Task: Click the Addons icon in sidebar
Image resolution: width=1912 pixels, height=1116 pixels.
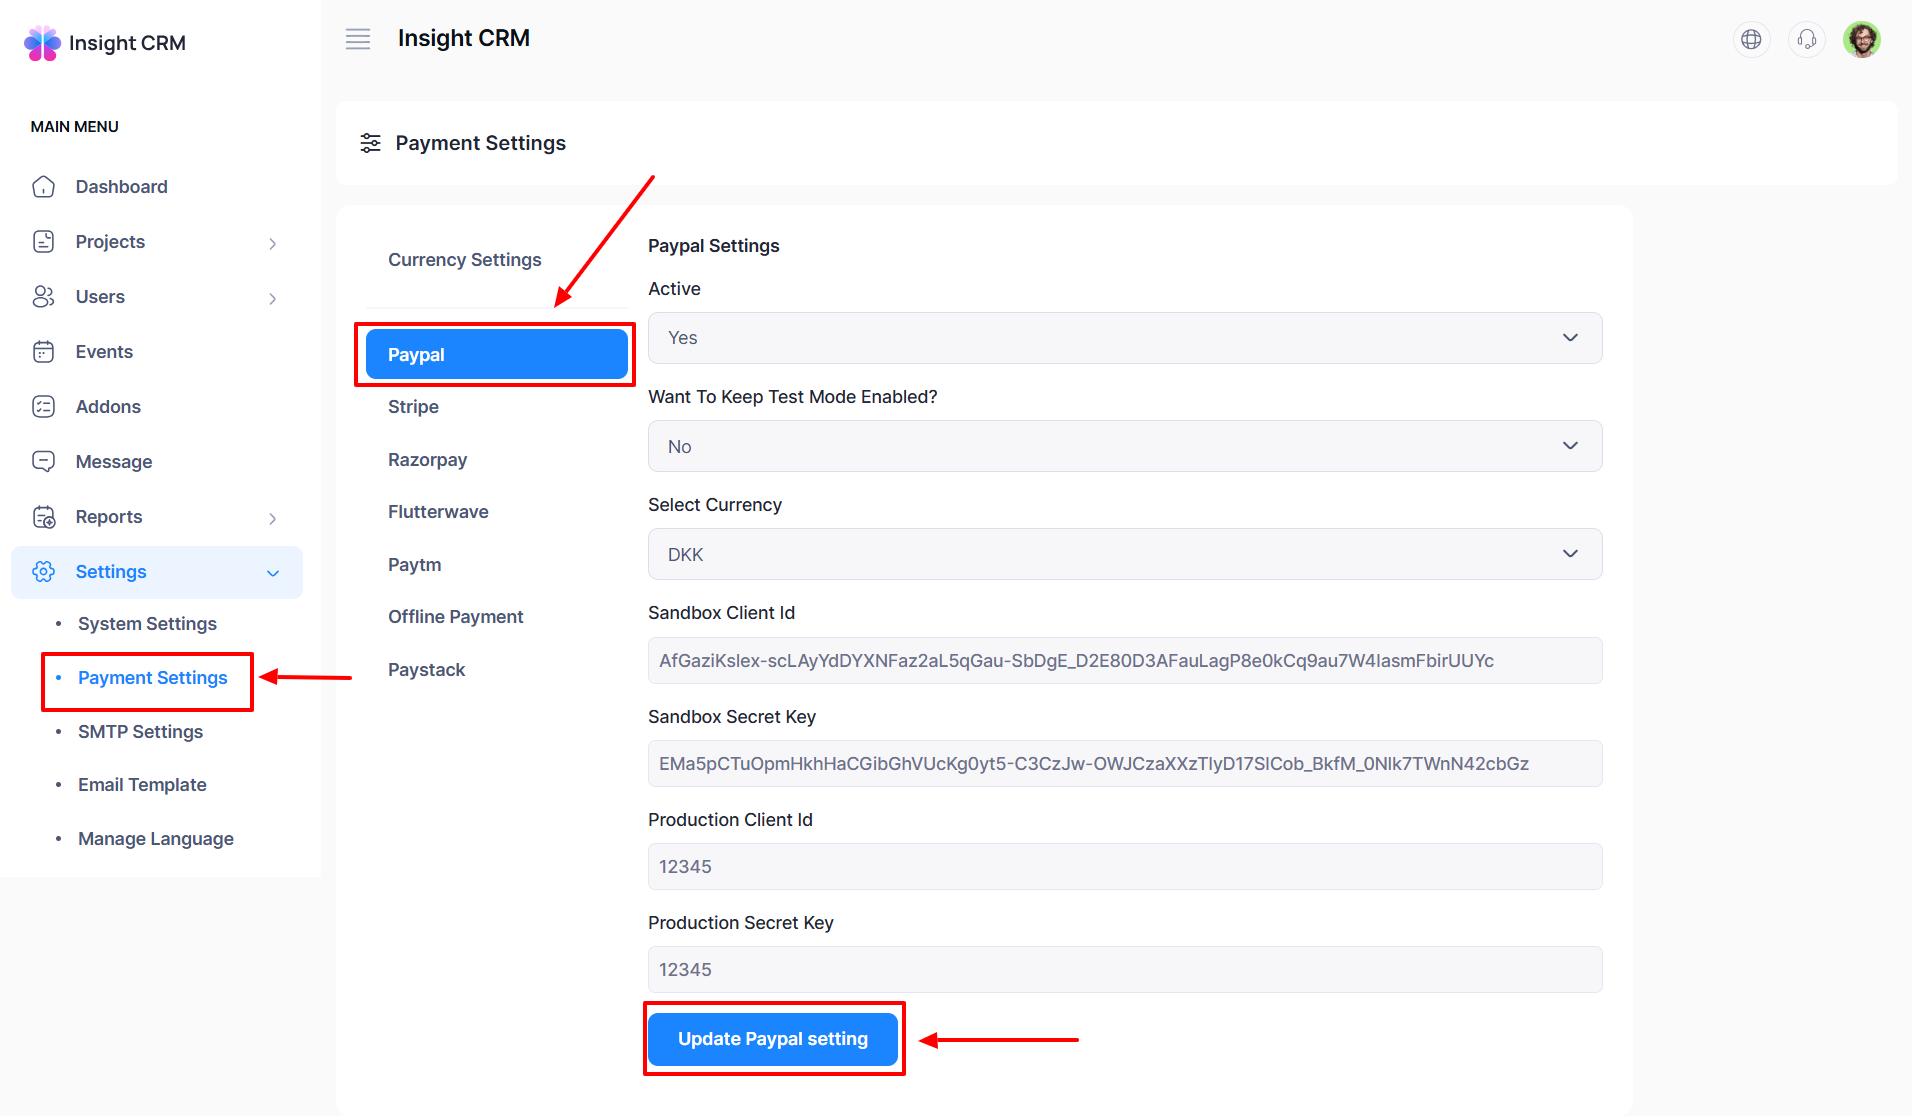Action: click(44, 407)
